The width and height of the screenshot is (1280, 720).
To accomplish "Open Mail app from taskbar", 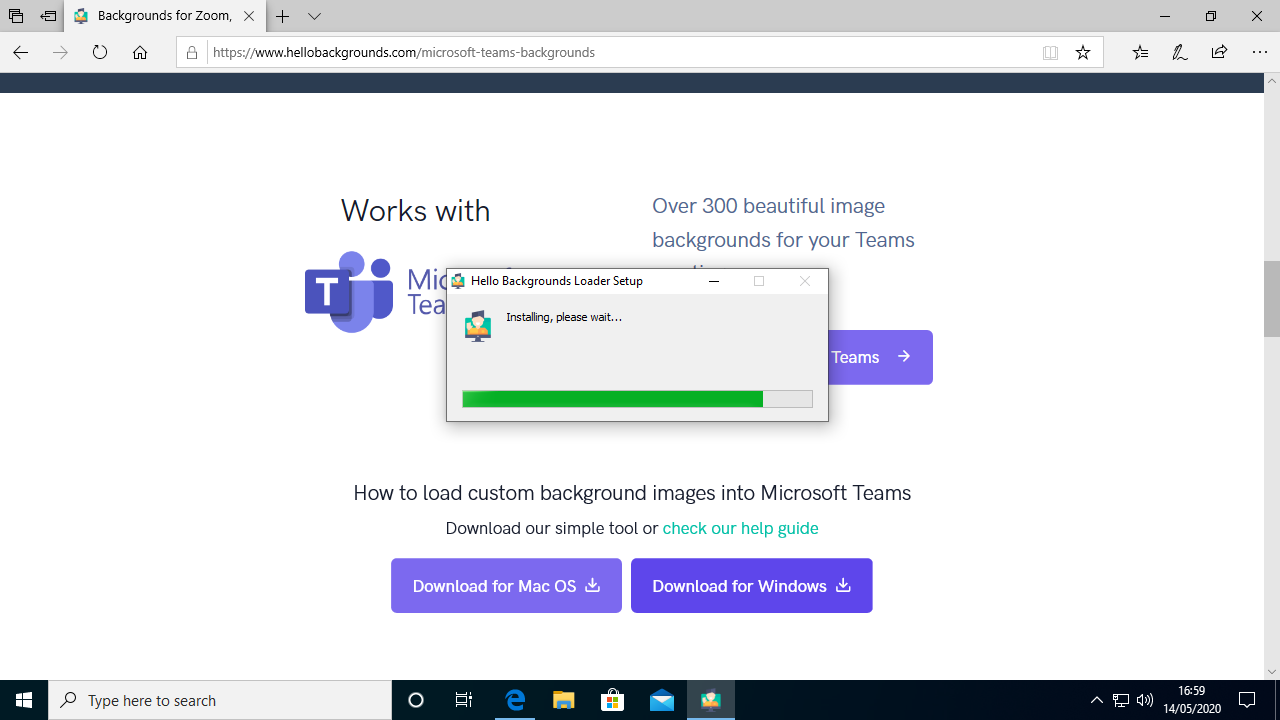I will (662, 700).
